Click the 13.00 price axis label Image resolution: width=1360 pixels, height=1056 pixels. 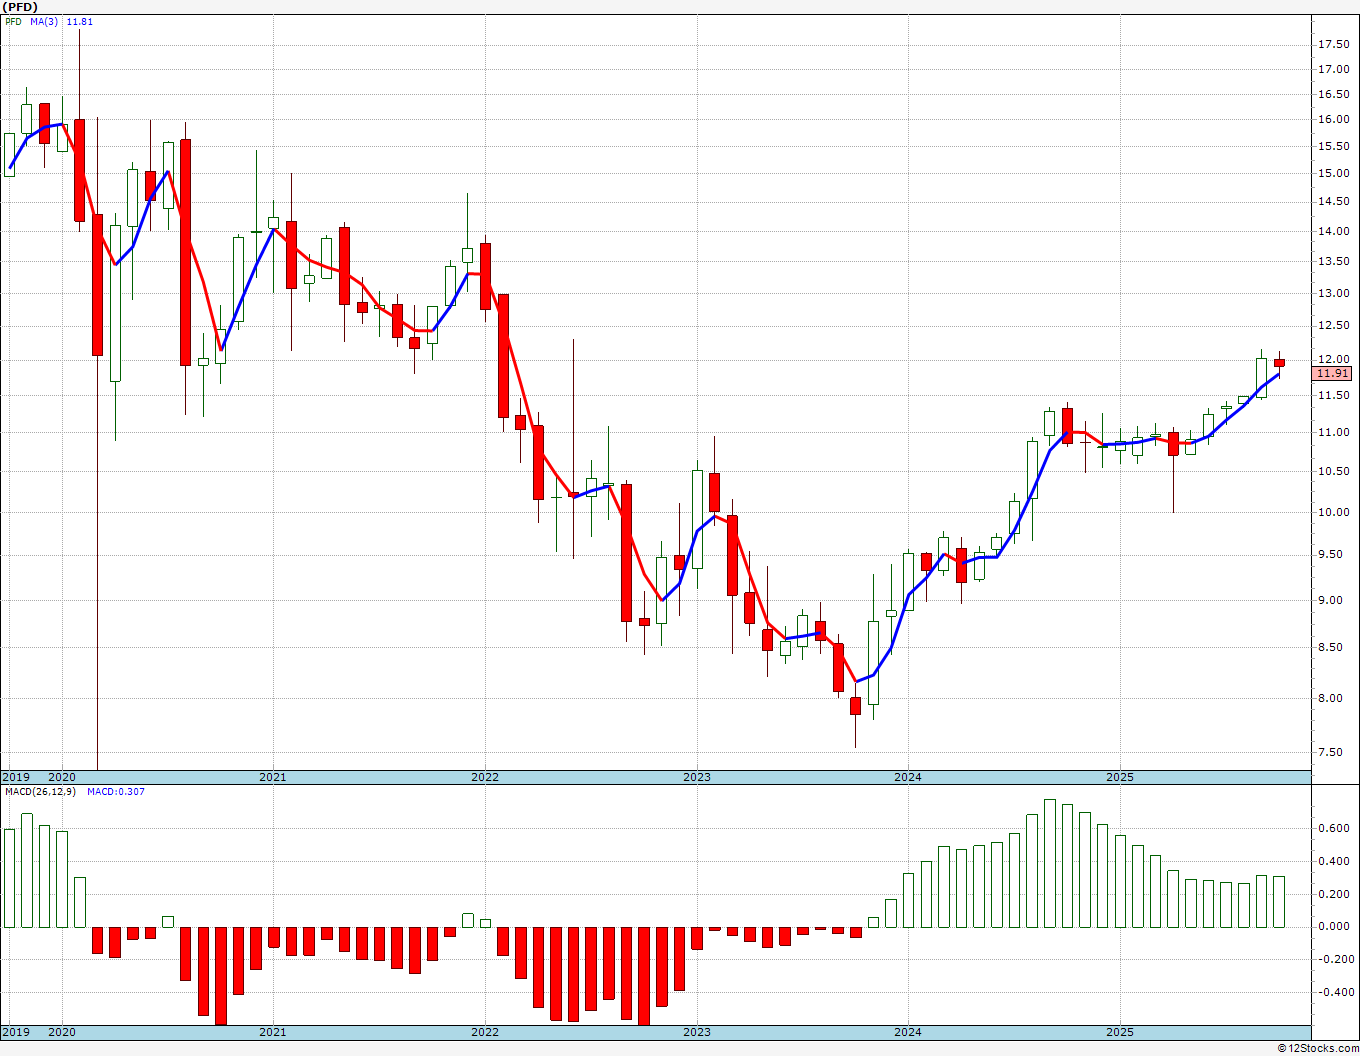click(1333, 293)
